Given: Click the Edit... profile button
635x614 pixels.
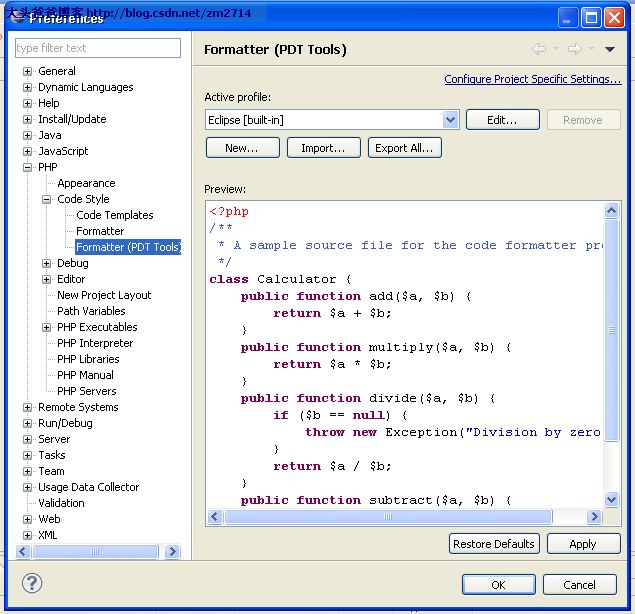Looking at the screenshot, I should 503,120.
